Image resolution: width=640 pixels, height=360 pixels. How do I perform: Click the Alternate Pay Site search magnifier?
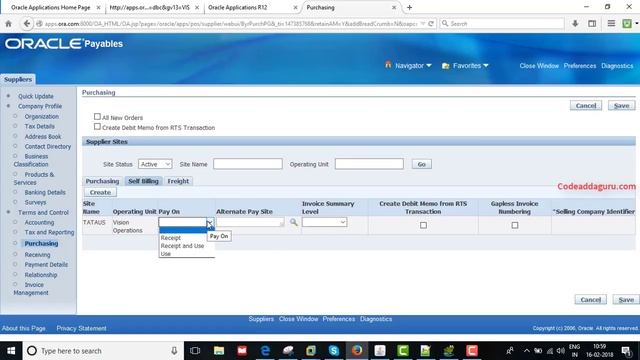(x=293, y=222)
